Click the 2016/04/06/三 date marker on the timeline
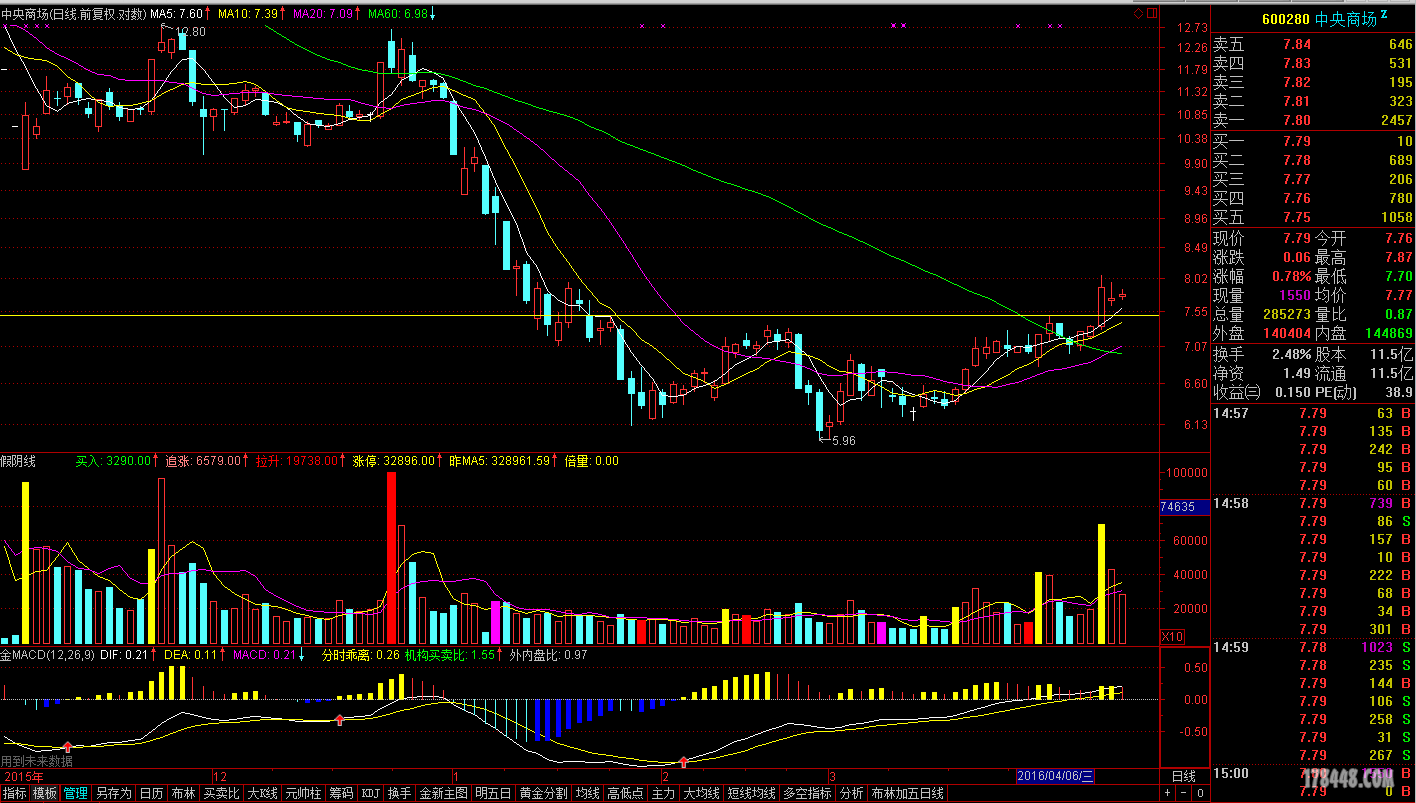The image size is (1416, 803). pos(1056,776)
